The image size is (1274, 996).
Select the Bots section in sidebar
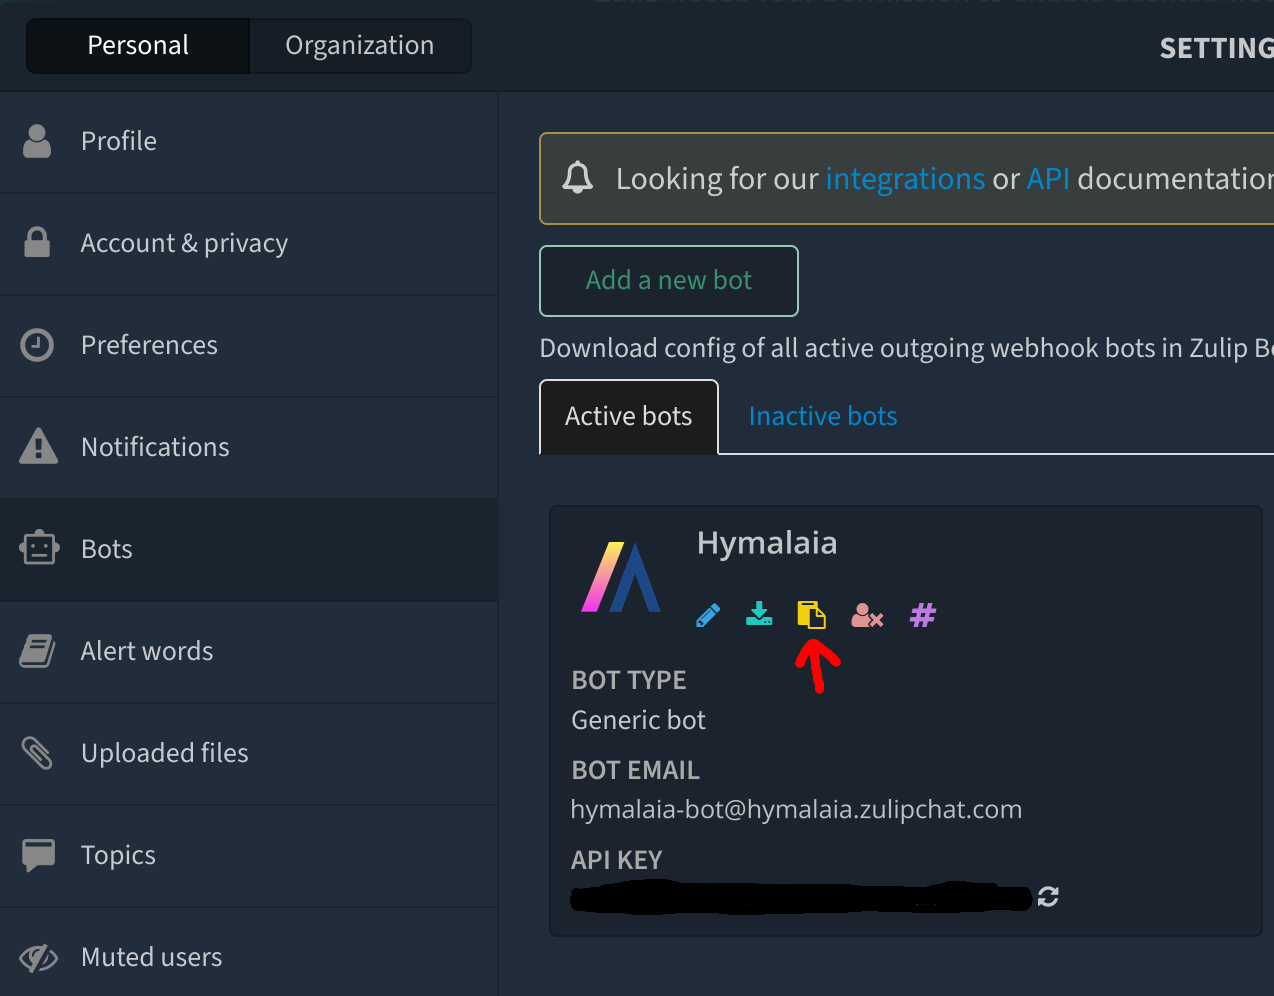point(249,549)
